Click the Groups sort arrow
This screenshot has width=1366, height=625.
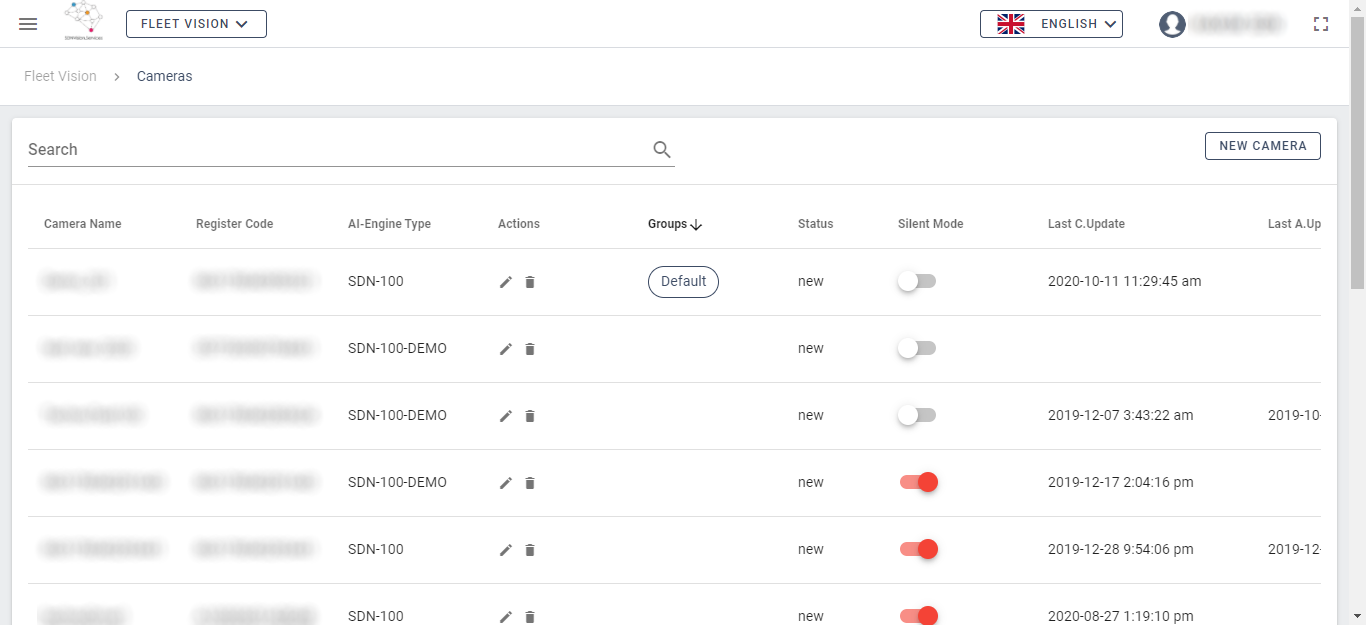click(x=696, y=225)
